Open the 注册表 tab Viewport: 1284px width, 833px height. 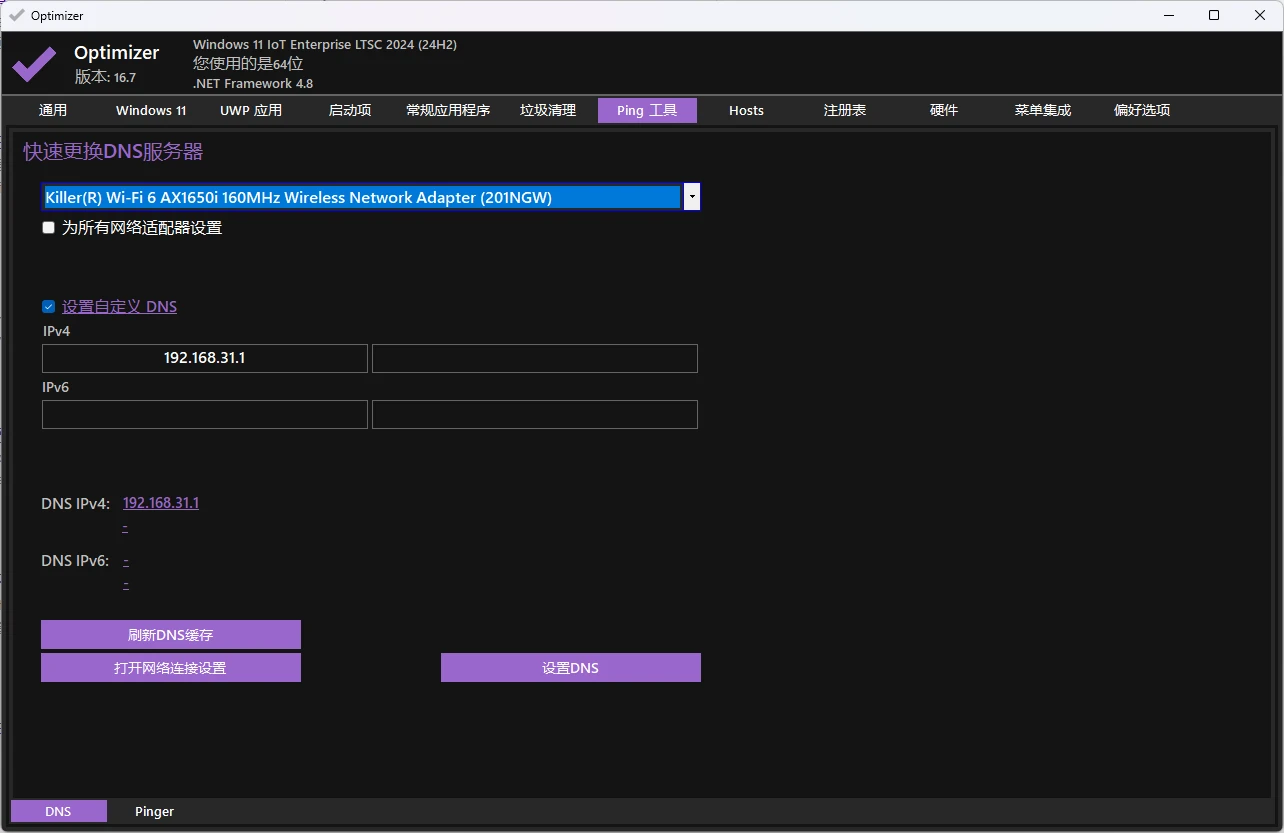[x=845, y=110]
